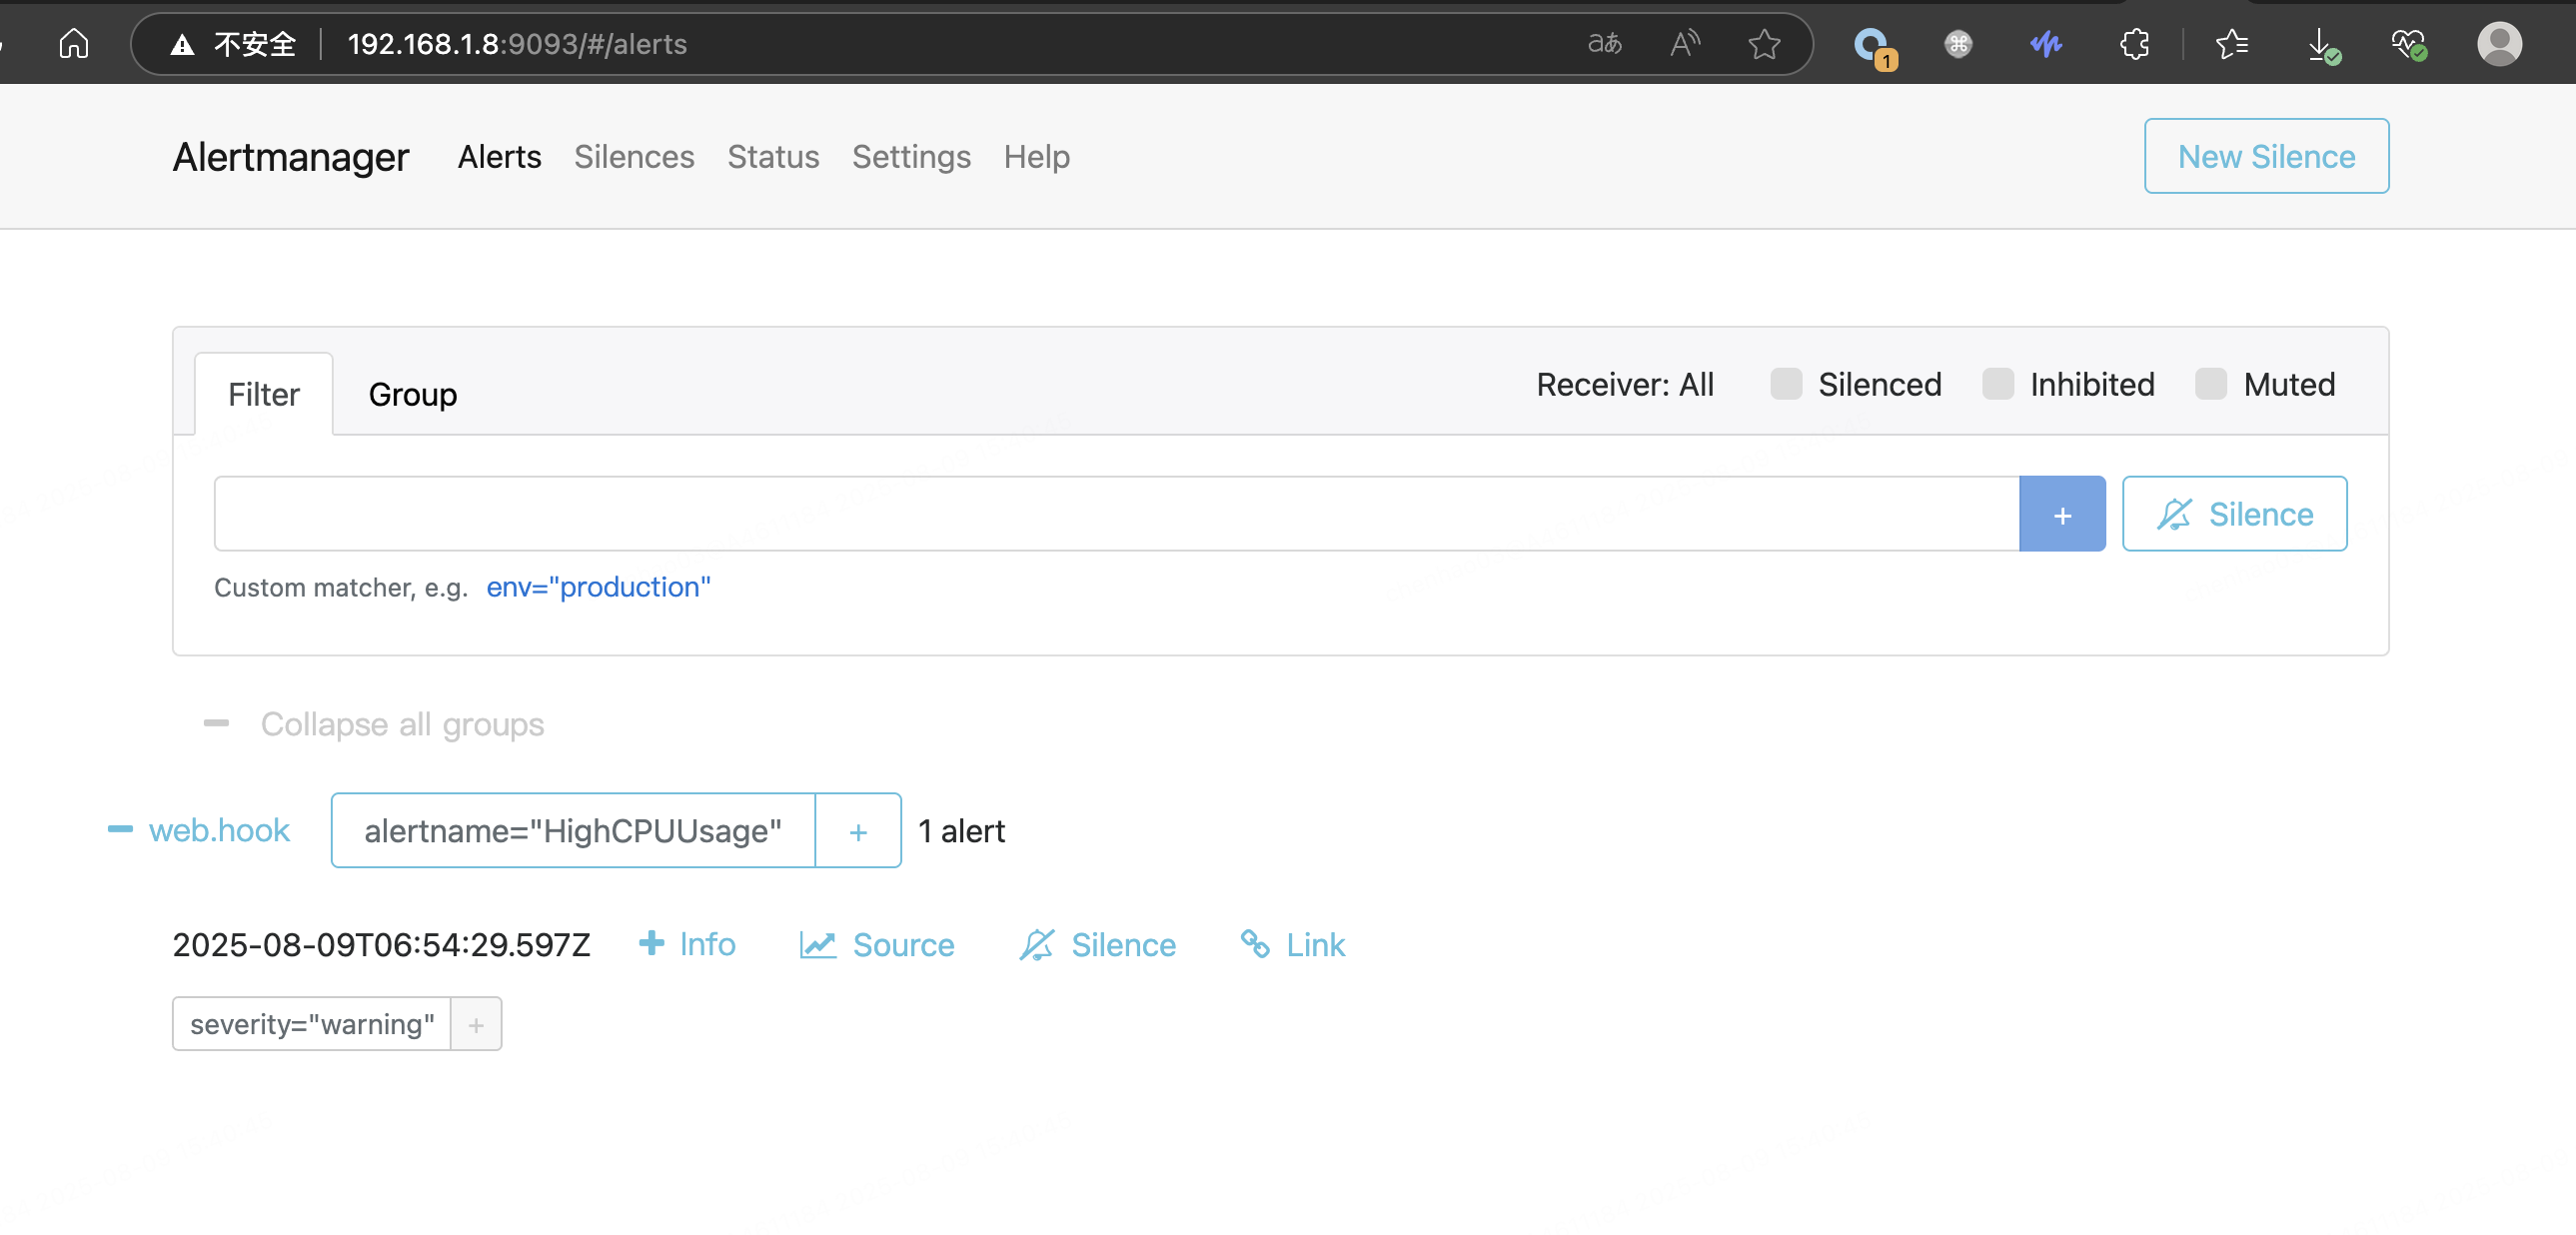Open the alert Source graph link

coord(877,944)
